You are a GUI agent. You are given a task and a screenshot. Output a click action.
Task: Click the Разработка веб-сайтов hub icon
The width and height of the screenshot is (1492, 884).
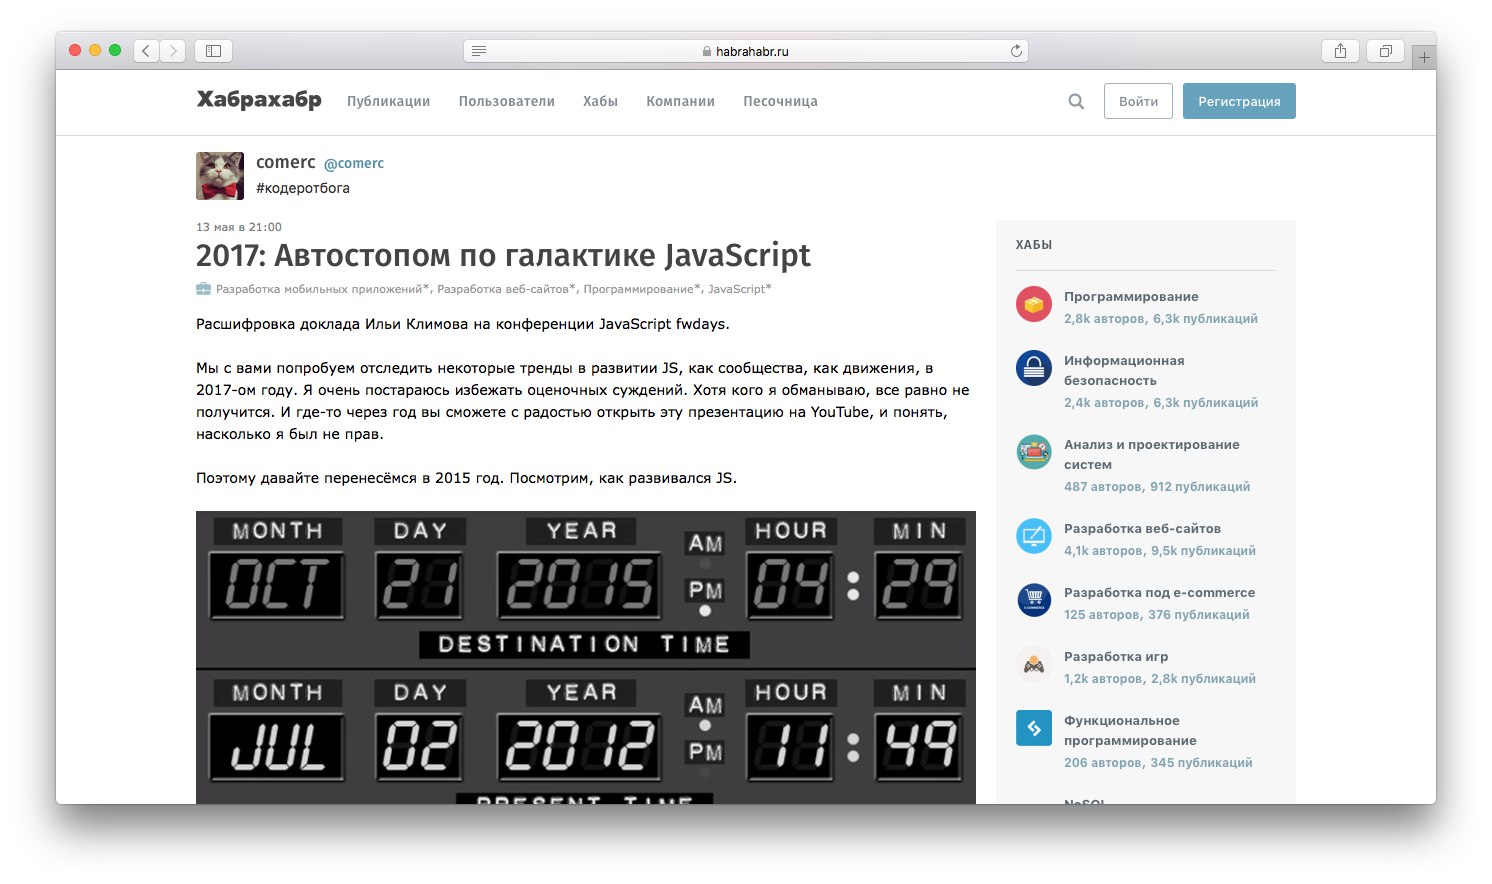(x=1034, y=536)
